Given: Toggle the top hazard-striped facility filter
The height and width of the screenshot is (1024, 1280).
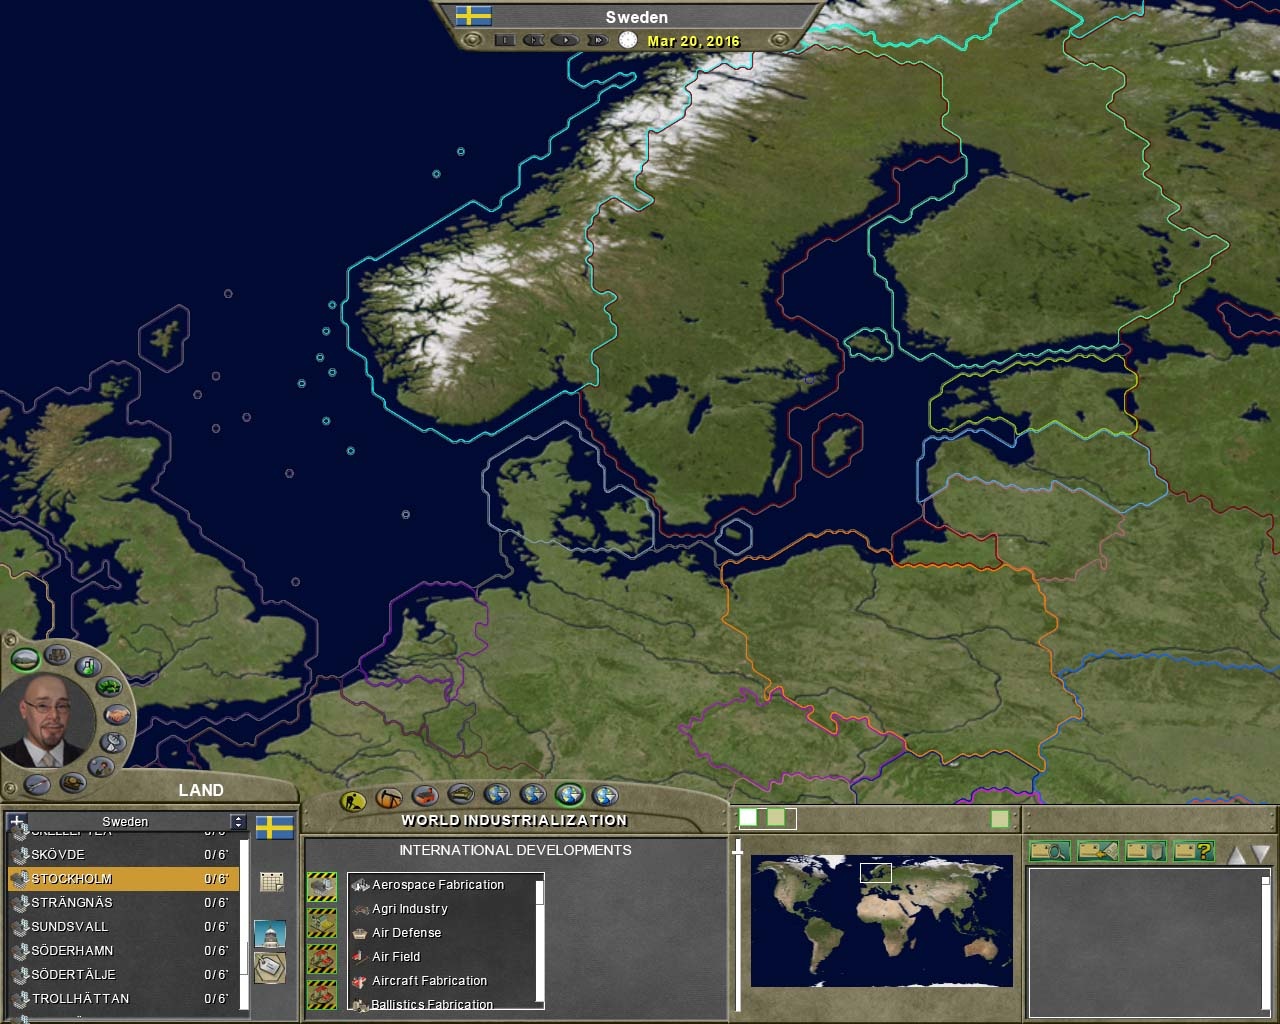Looking at the screenshot, I should pyautogui.click(x=322, y=886).
